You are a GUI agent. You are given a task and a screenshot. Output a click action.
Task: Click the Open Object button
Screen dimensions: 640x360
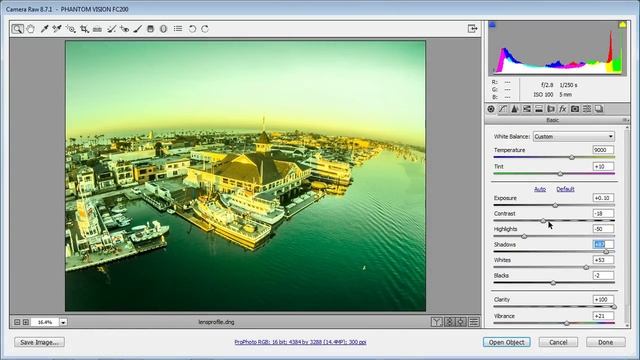pos(507,342)
